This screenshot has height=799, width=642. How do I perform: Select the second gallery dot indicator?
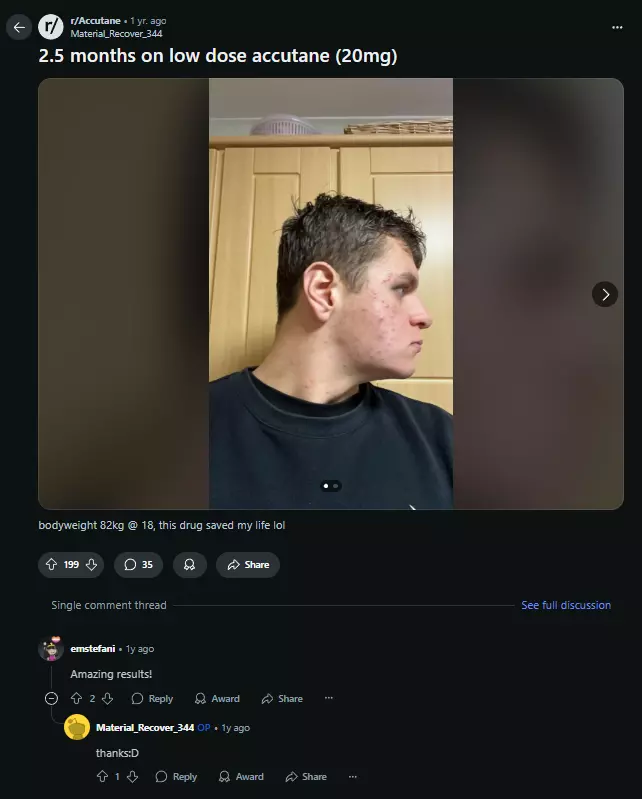click(336, 486)
